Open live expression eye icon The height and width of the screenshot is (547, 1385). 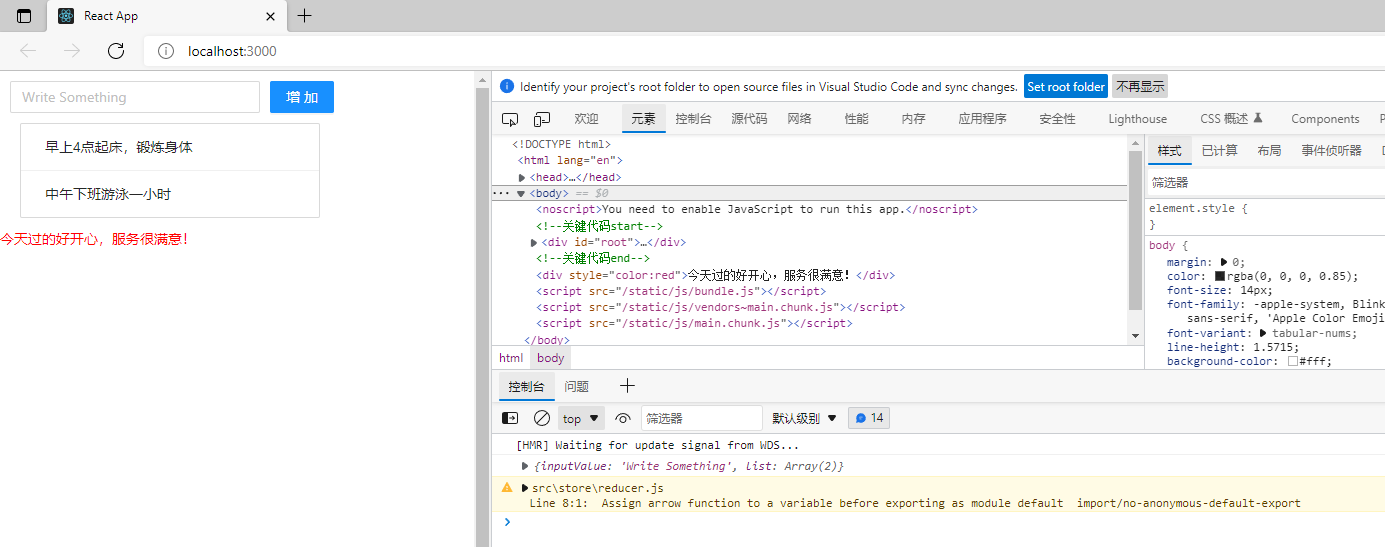click(623, 418)
